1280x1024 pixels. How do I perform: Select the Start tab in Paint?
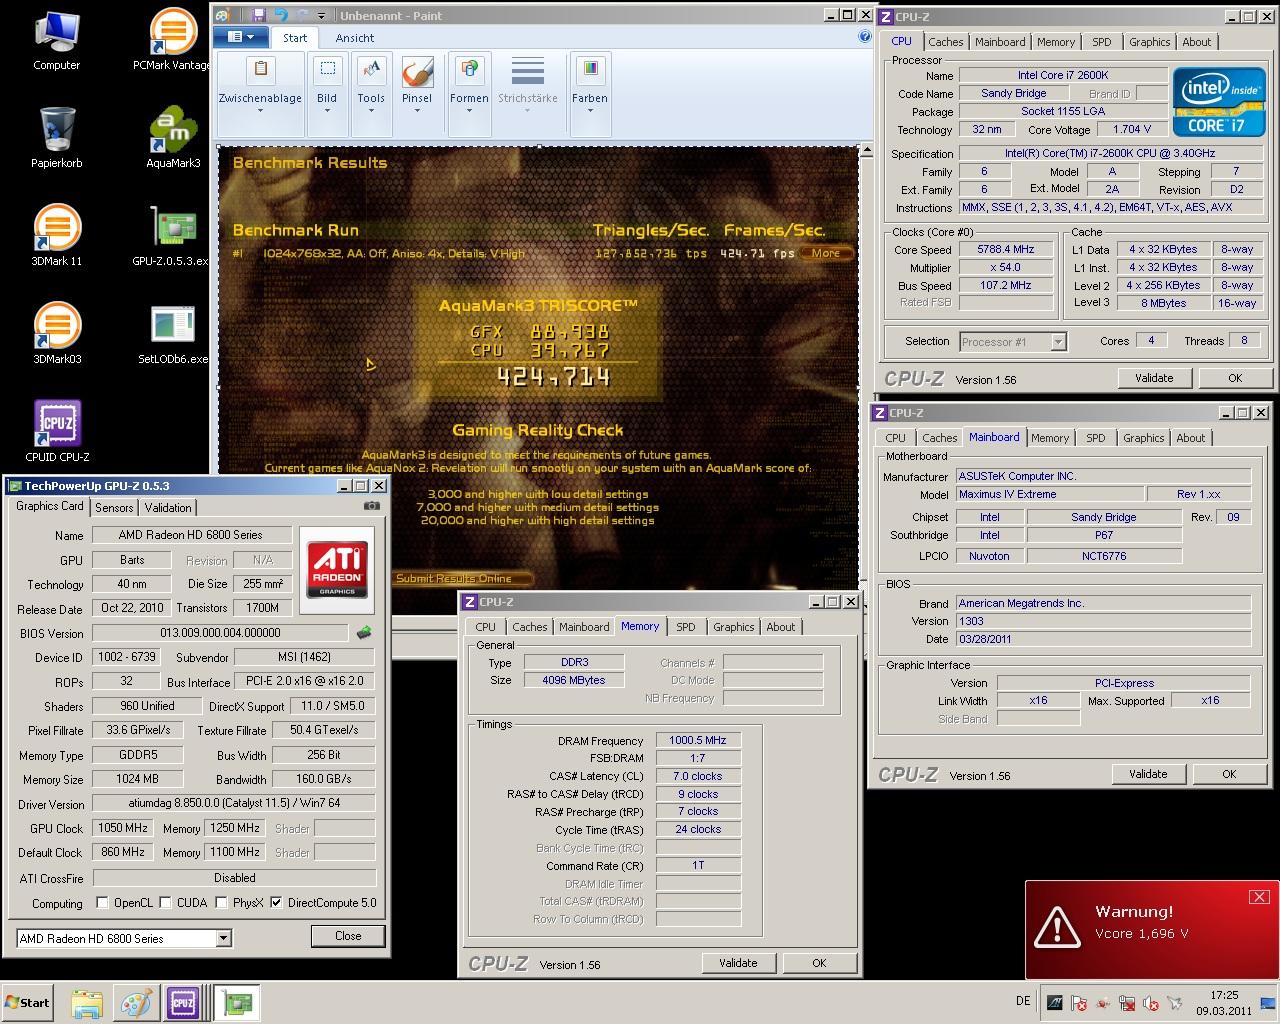point(295,38)
